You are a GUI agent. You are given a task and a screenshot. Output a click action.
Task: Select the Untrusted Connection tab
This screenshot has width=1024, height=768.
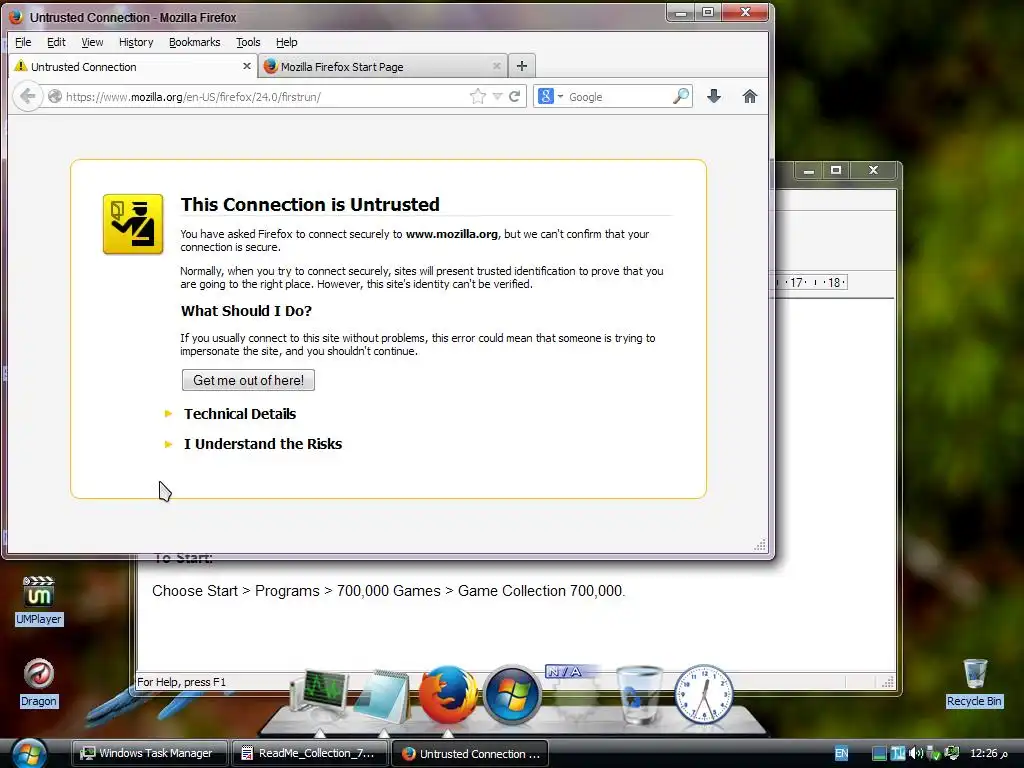point(133,66)
